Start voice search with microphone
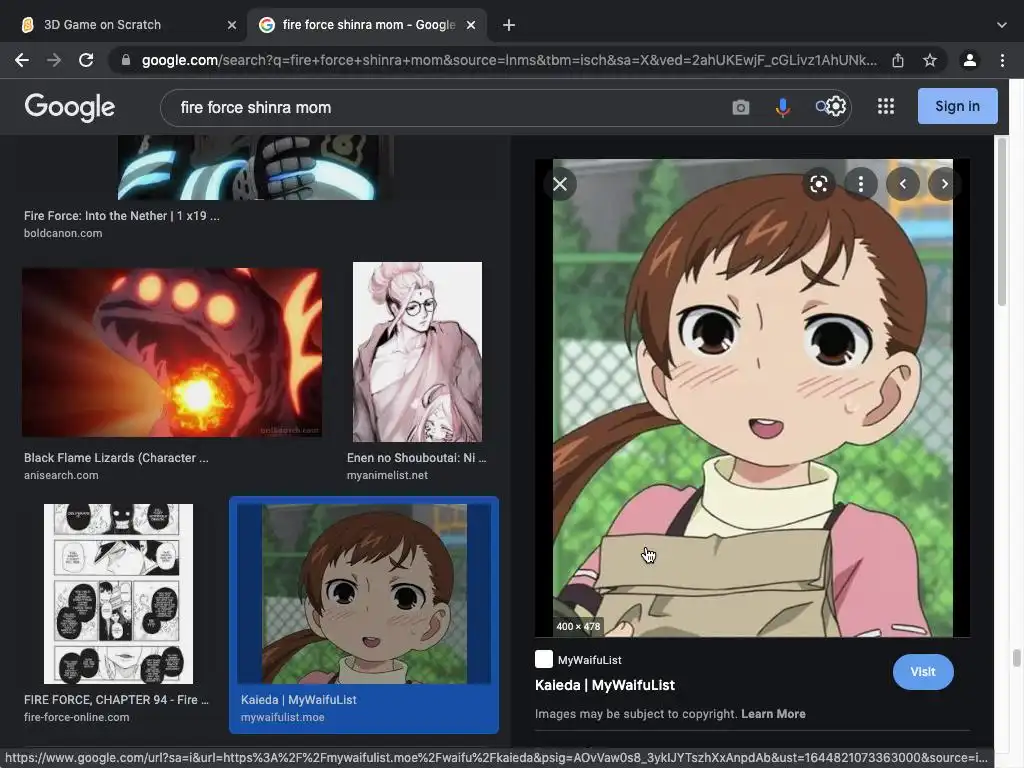Image resolution: width=1024 pixels, height=768 pixels. tap(782, 107)
